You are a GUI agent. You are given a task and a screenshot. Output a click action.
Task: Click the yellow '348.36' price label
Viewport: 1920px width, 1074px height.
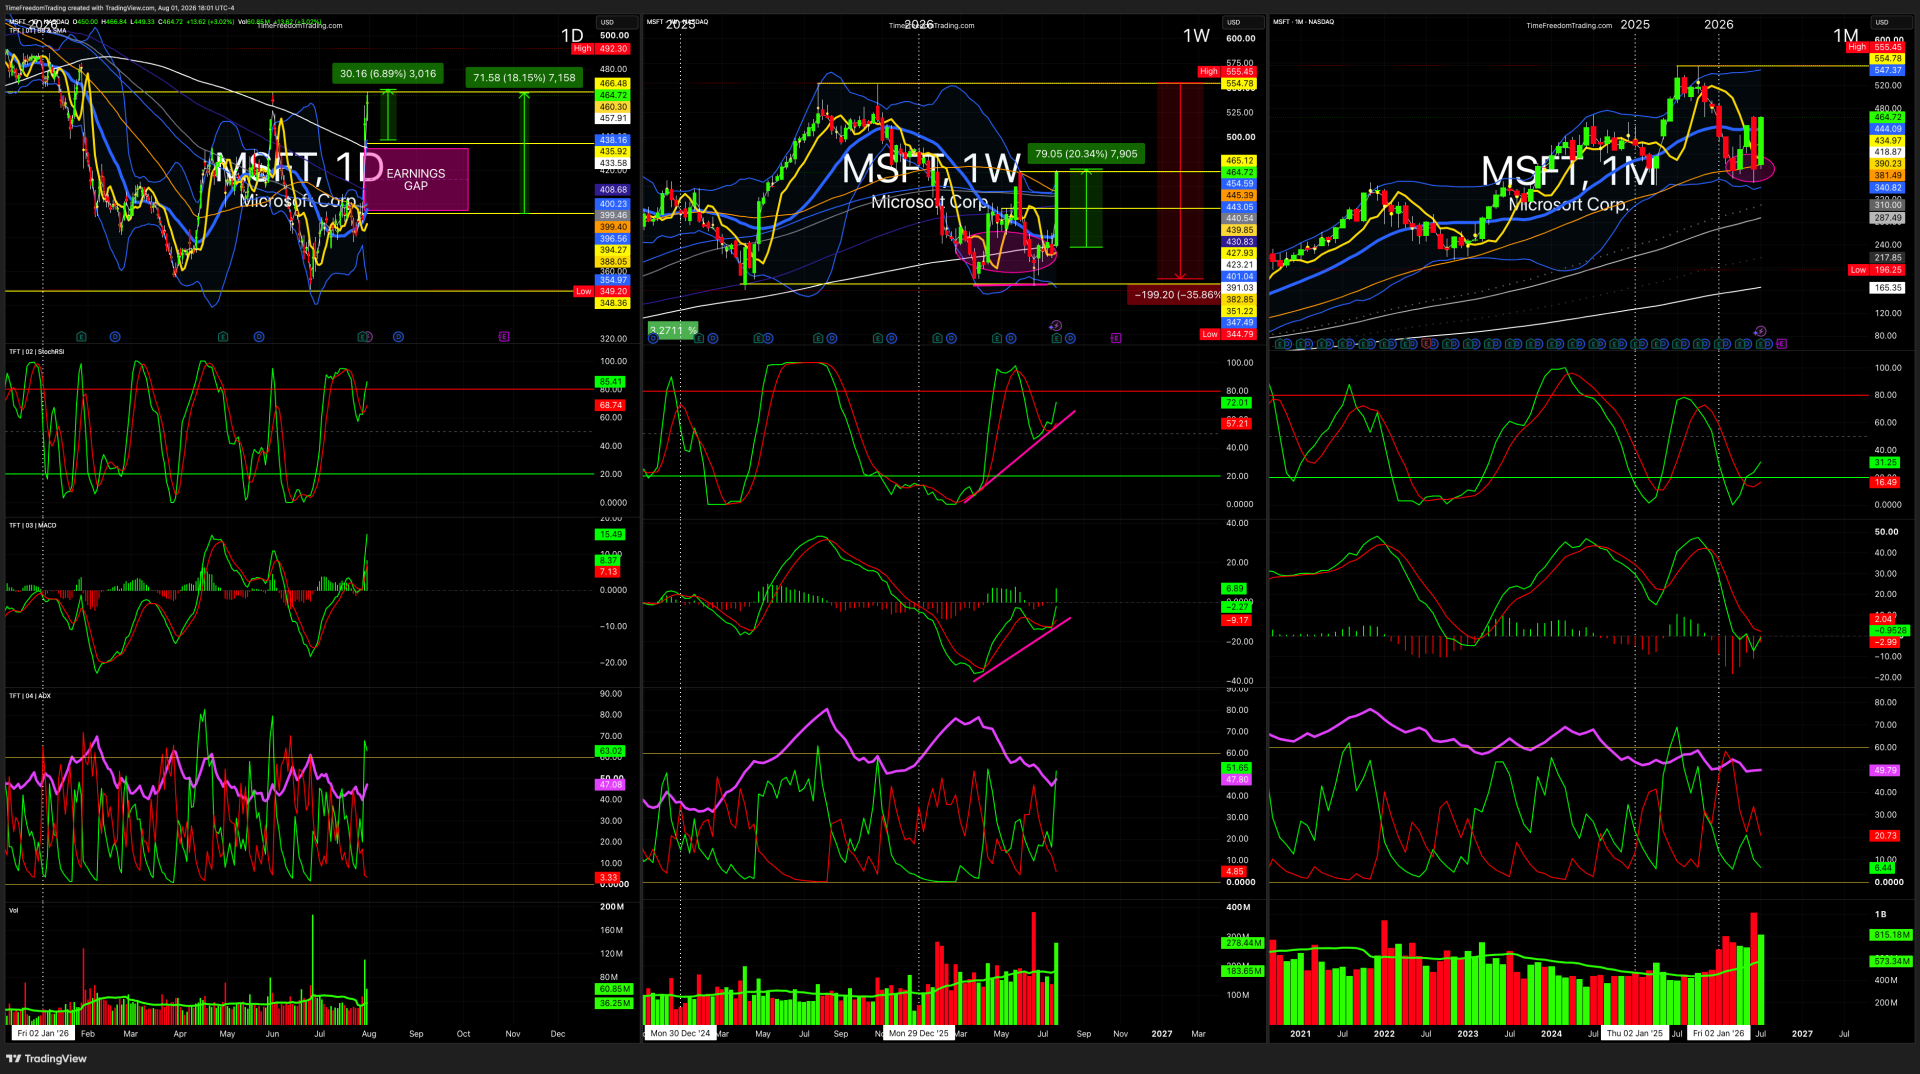(613, 303)
